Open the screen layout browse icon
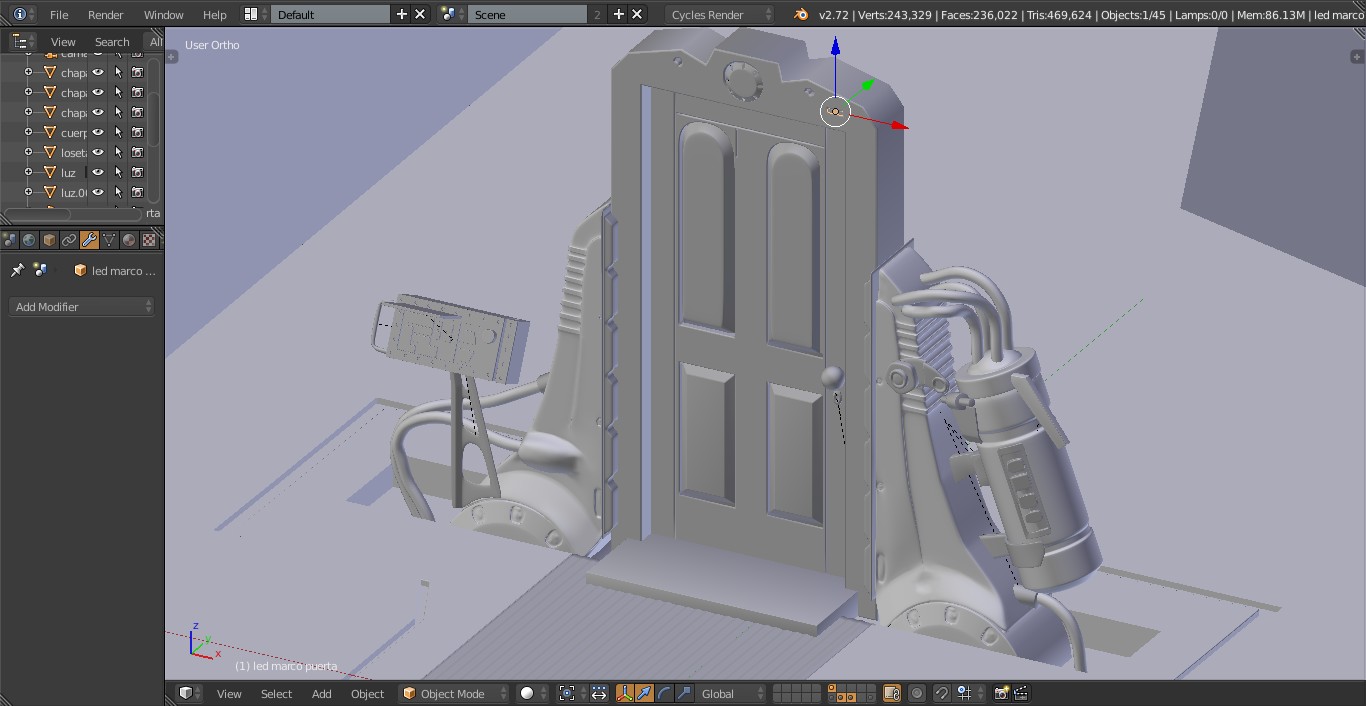 click(256, 14)
